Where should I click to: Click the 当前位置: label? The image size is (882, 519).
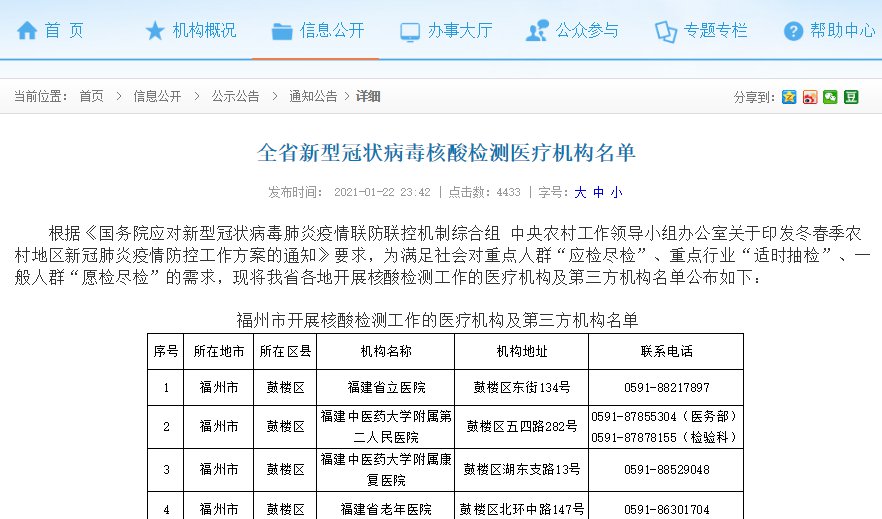point(40,97)
